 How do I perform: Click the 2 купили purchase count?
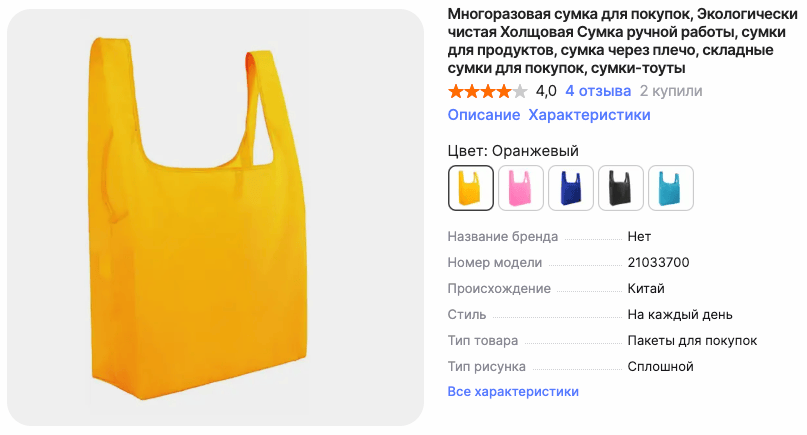(671, 91)
